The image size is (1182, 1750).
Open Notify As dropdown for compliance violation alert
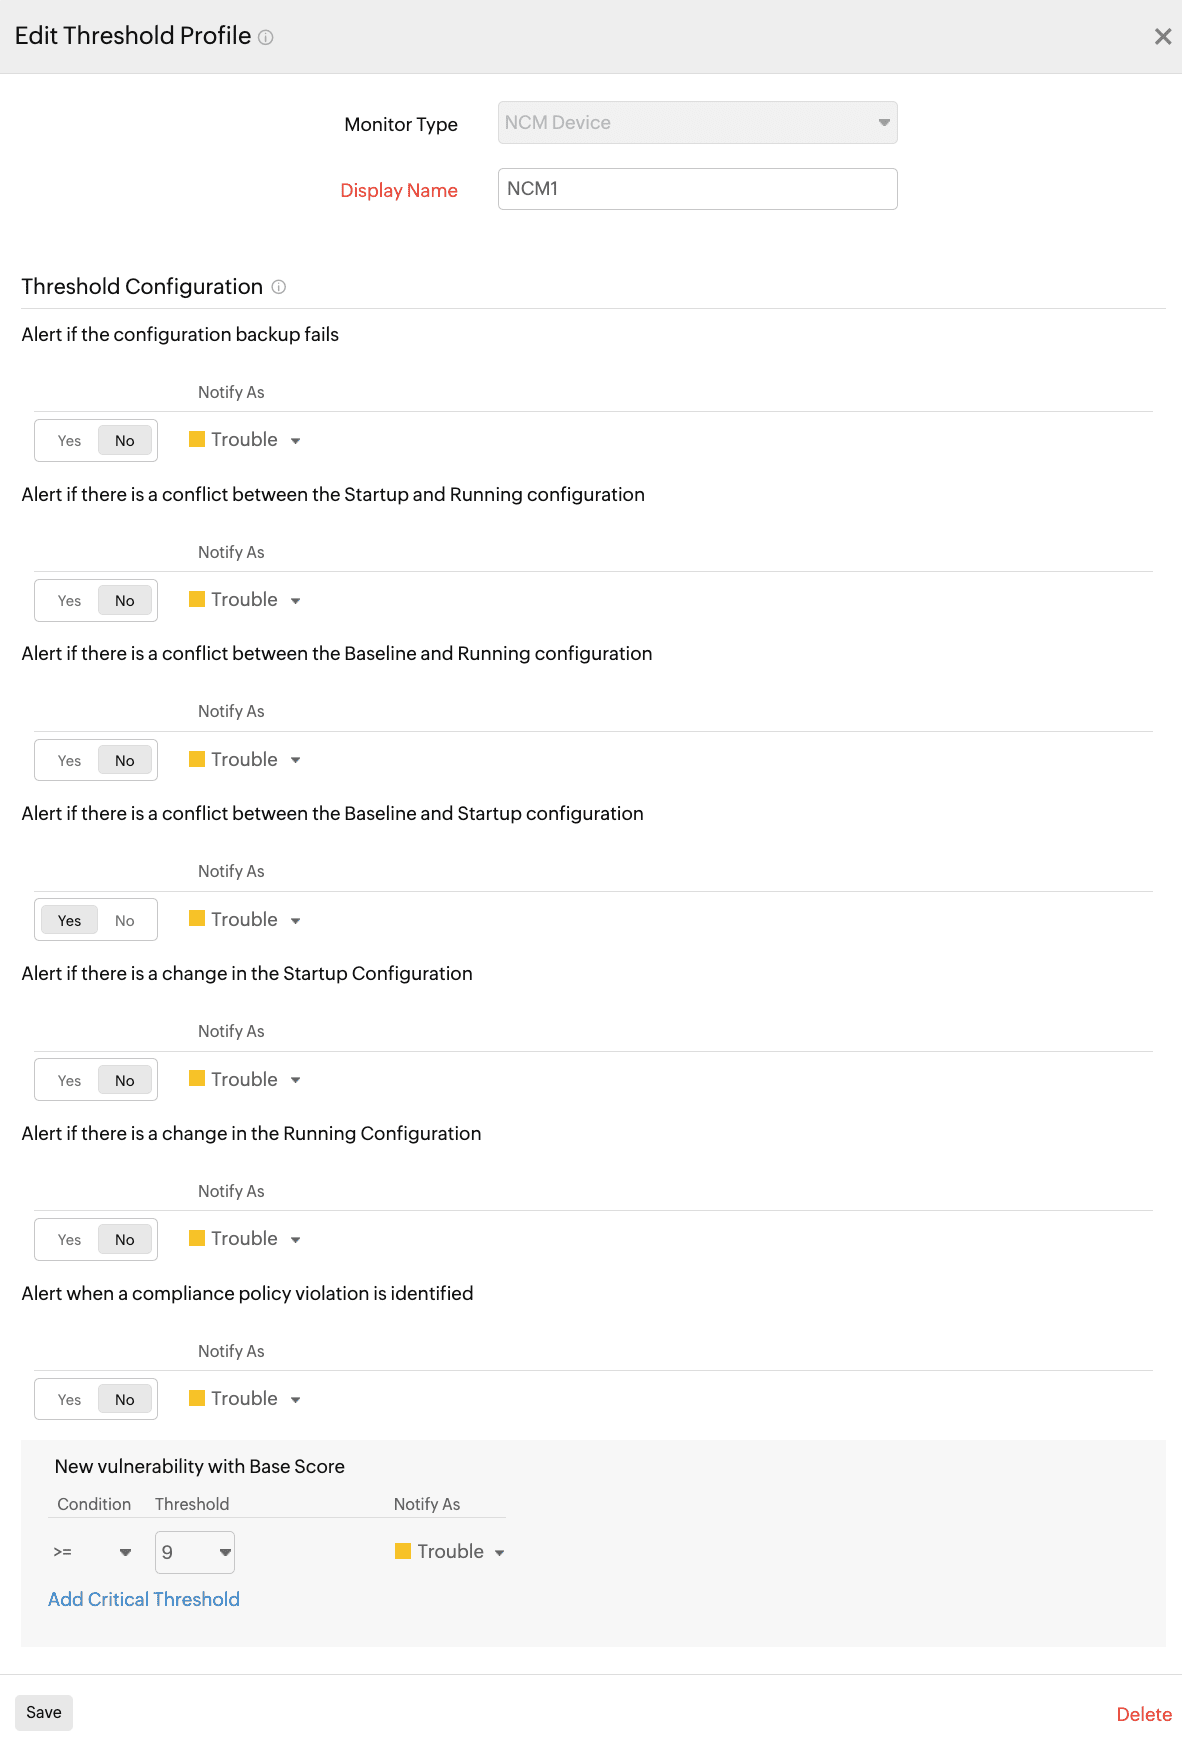[296, 1398]
